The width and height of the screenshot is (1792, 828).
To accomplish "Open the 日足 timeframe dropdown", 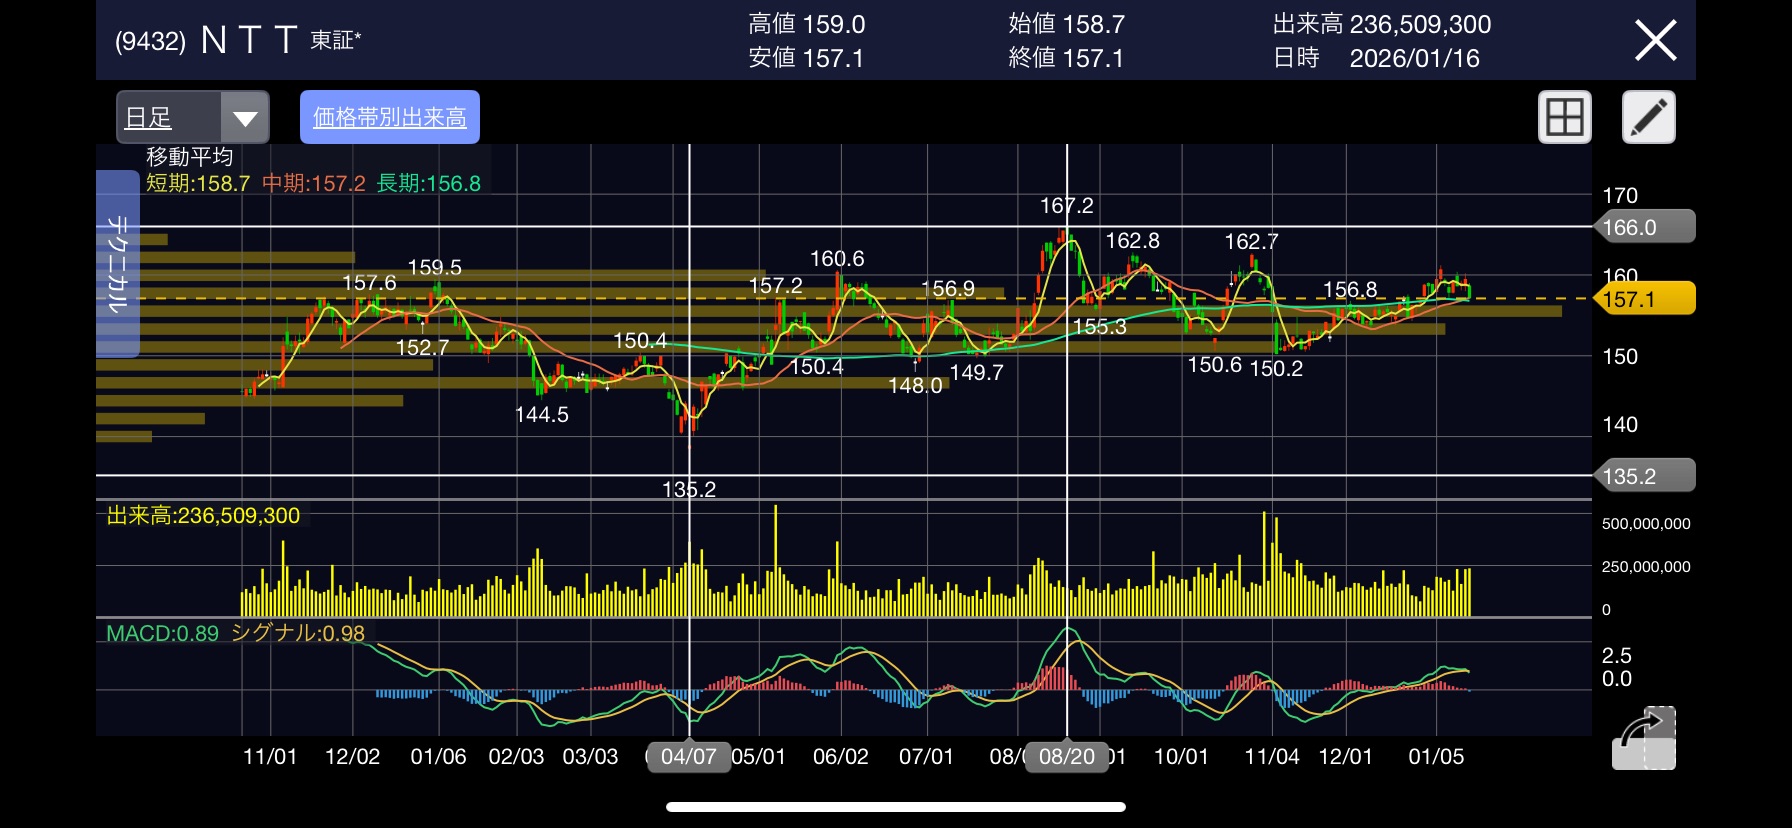I will (x=168, y=118).
